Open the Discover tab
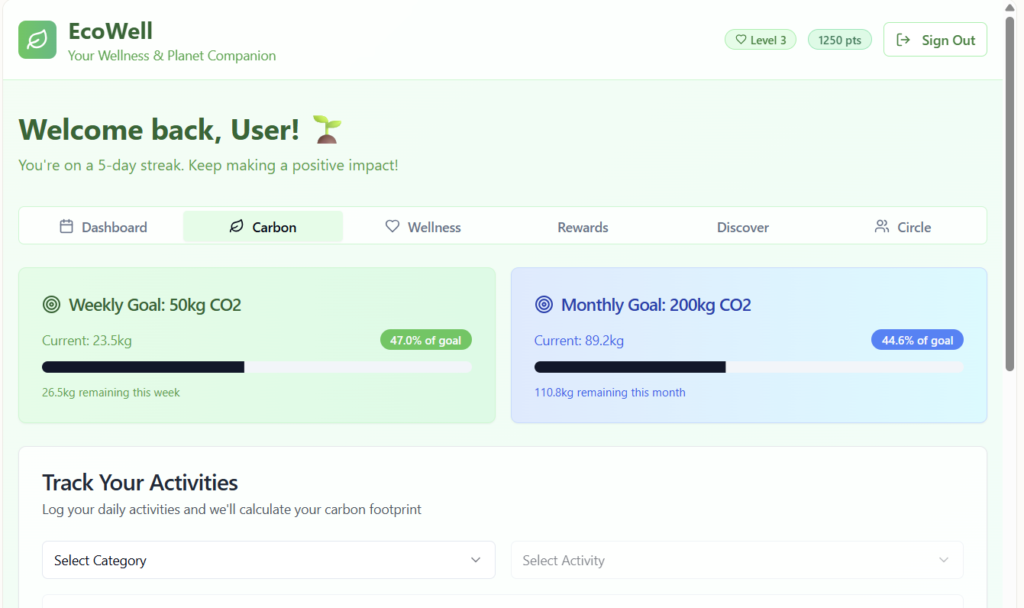Screen dimensions: 1024x608 click(x=743, y=227)
